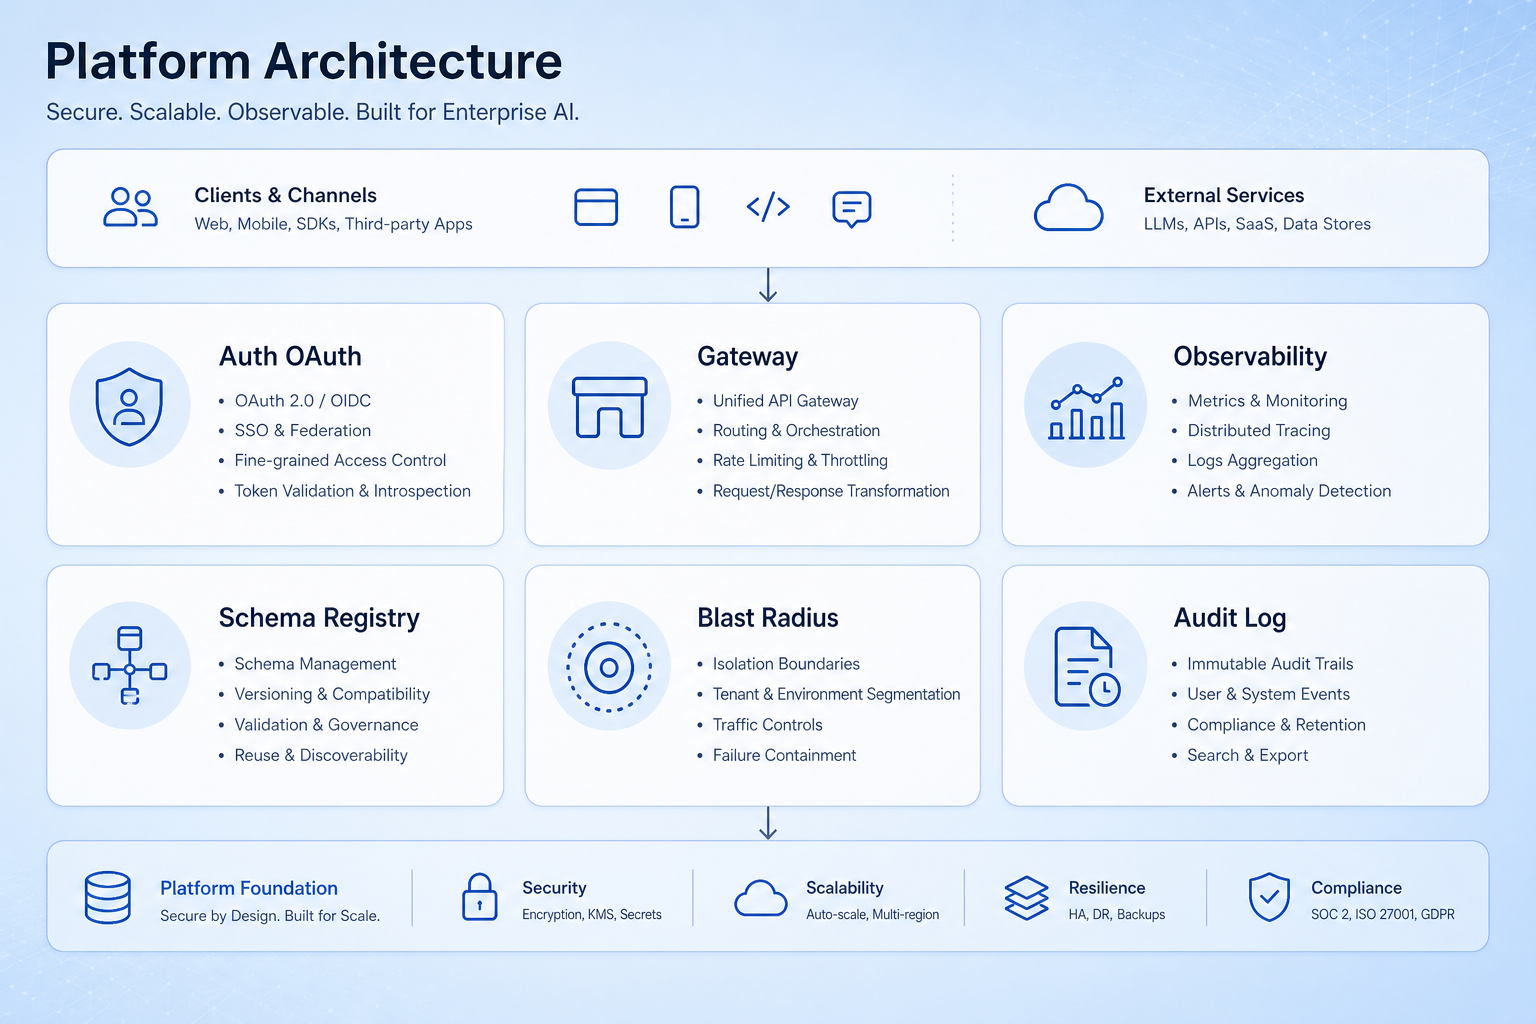Click 'Versioning & Compatibility' bullet
1536x1024 pixels.
pyautogui.click(x=332, y=694)
